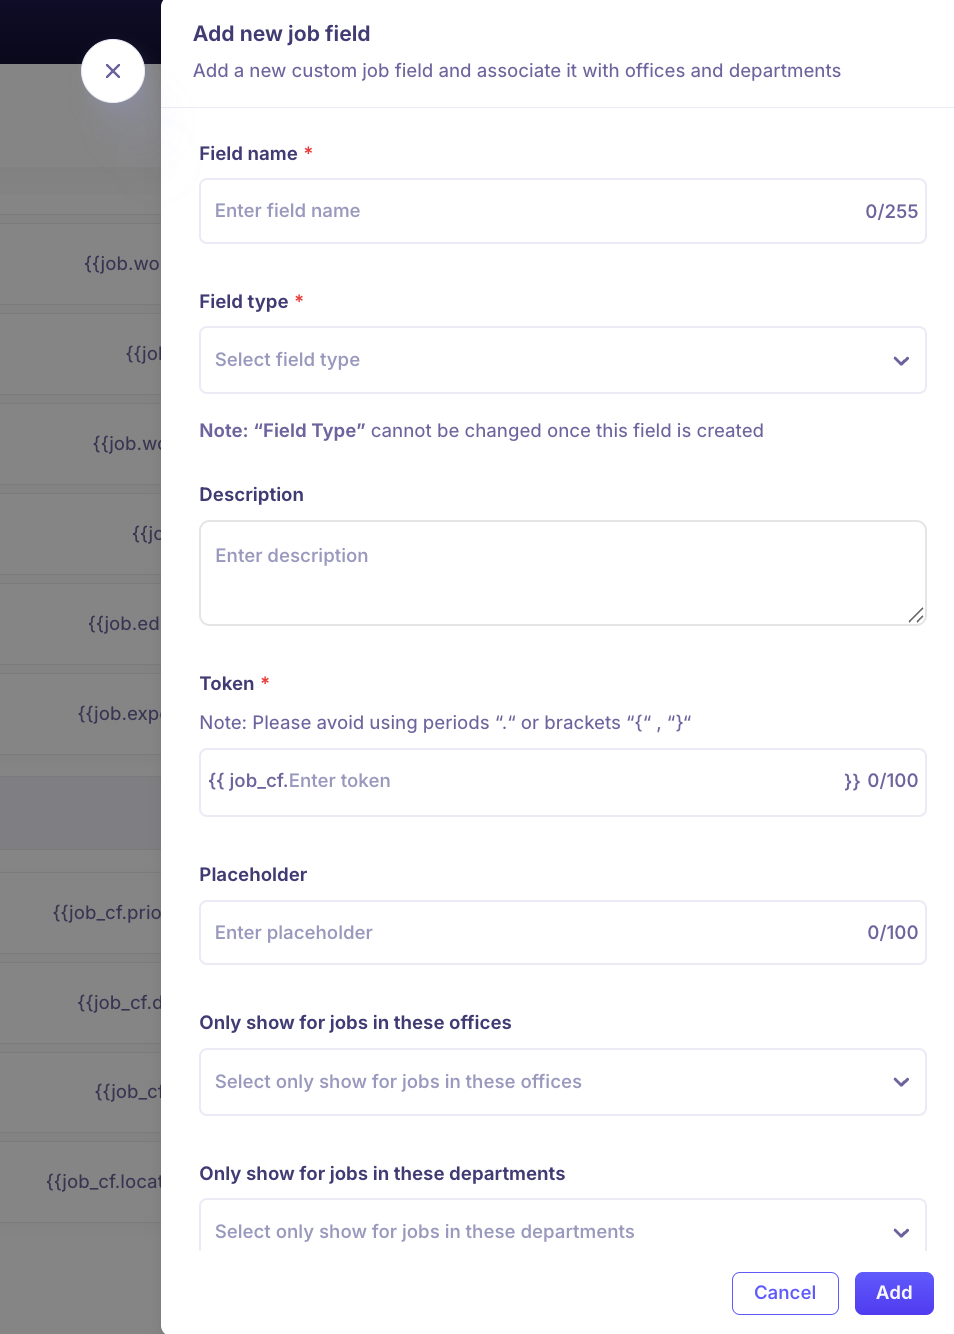Click the offices dropdown chevron

pos(901,1082)
